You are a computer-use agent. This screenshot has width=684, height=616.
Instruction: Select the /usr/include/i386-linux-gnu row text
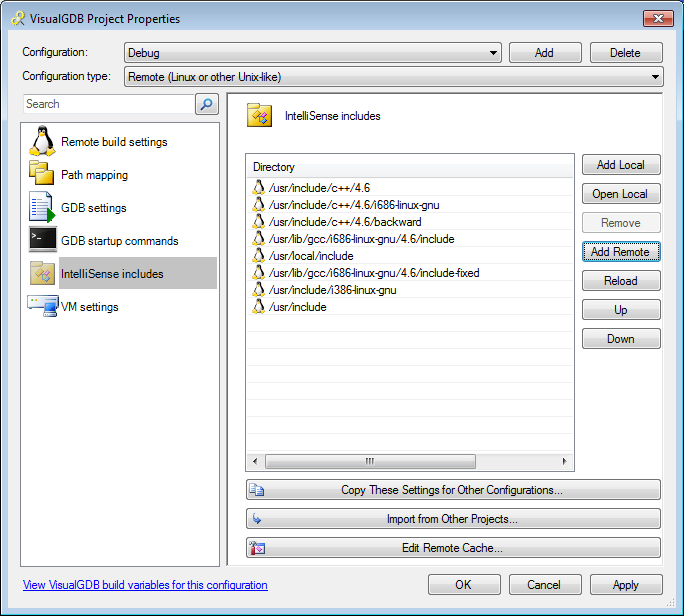pyautogui.click(x=332, y=290)
